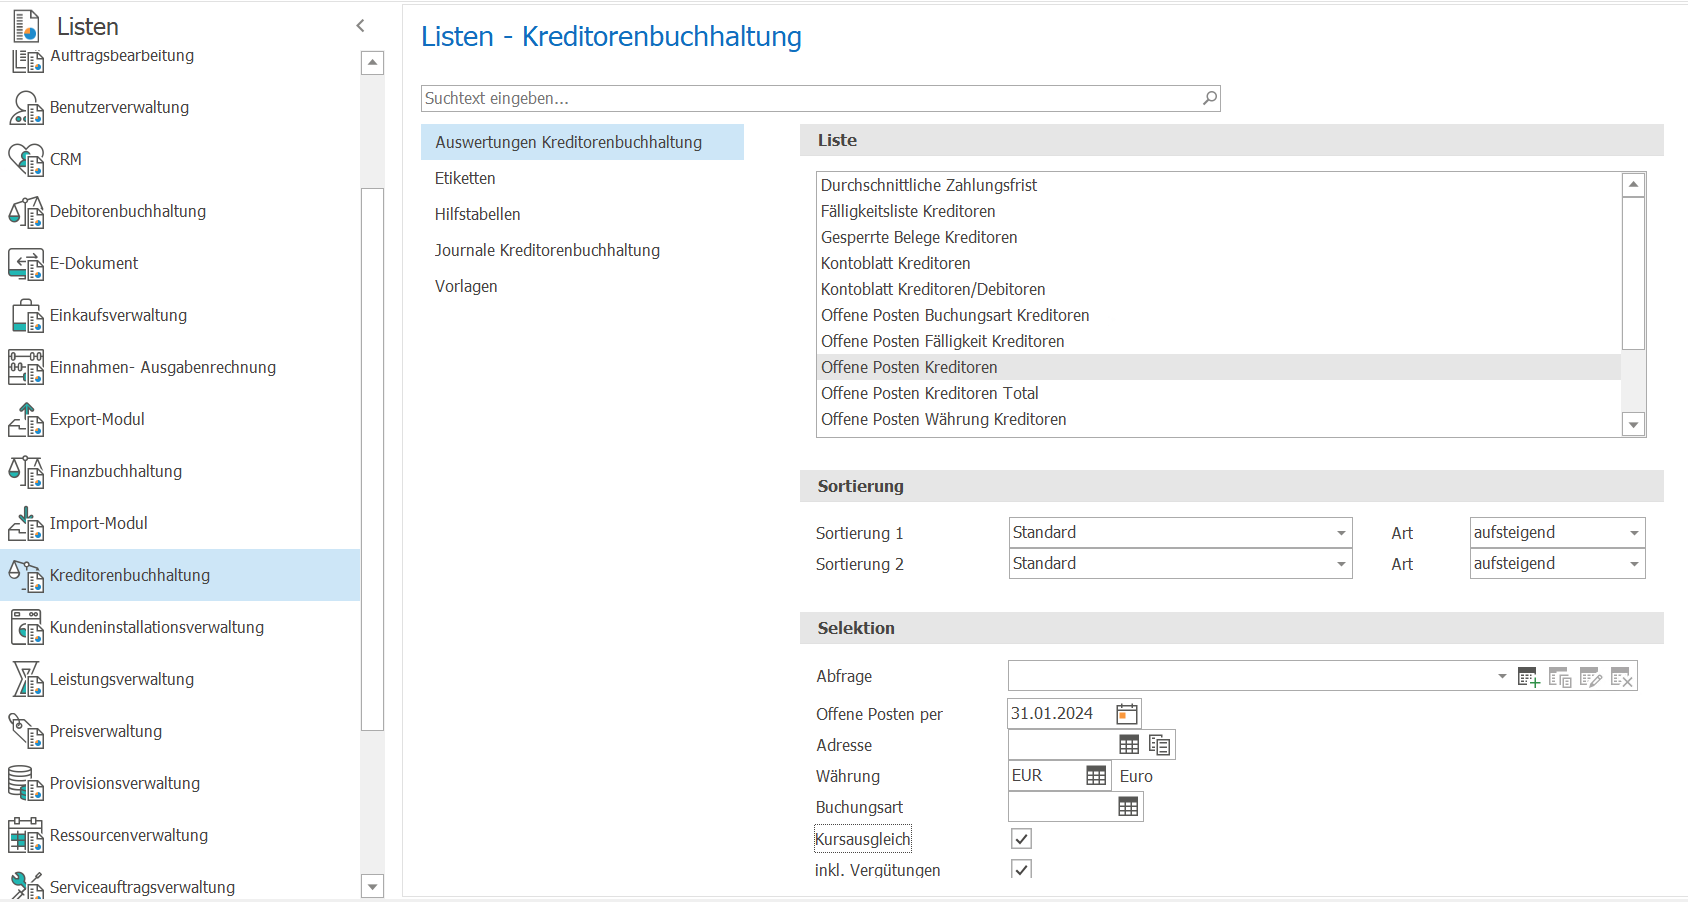The image size is (1688, 902).
Task: Open Adresse multi-selection list icon
Action: click(x=1159, y=745)
